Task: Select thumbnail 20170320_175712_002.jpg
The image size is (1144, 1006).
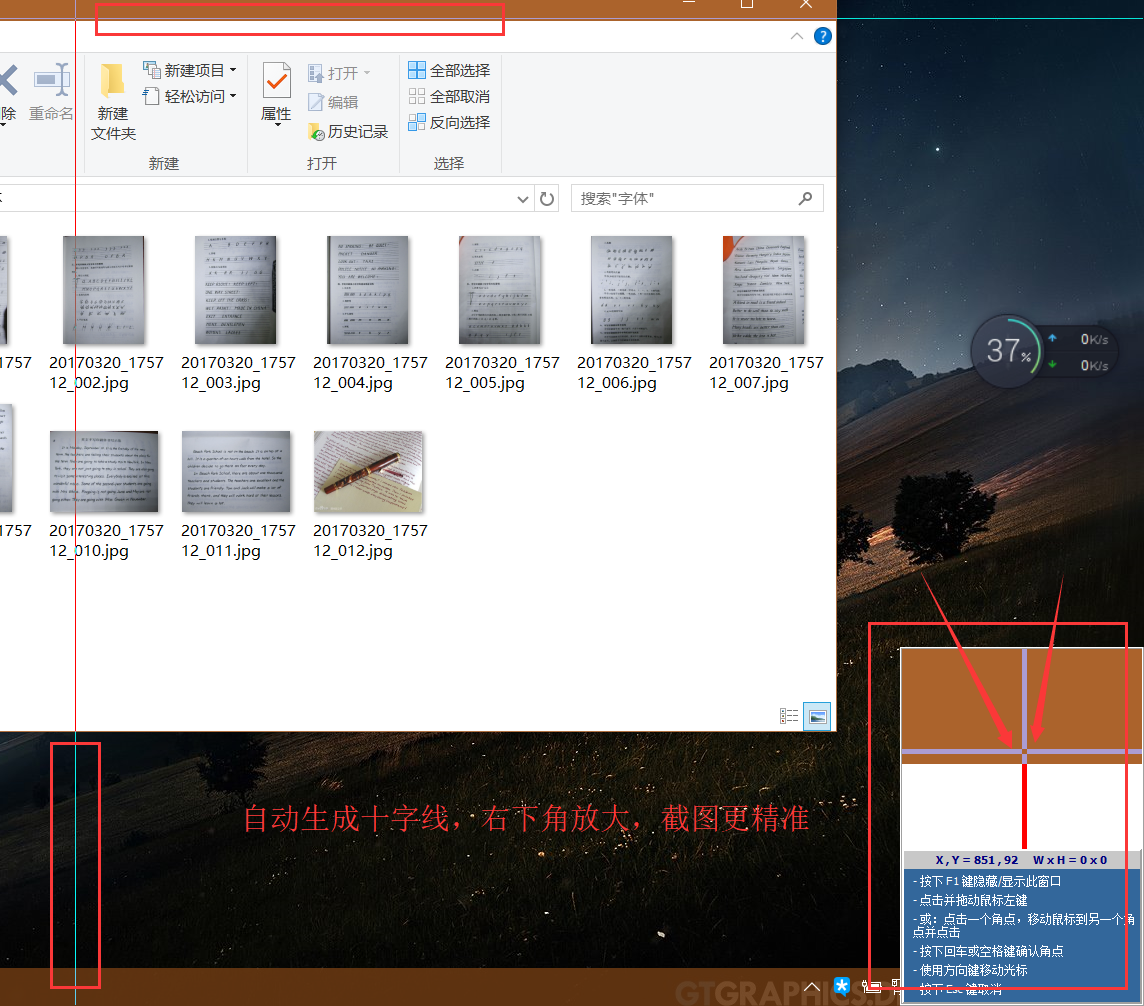Action: pos(104,290)
